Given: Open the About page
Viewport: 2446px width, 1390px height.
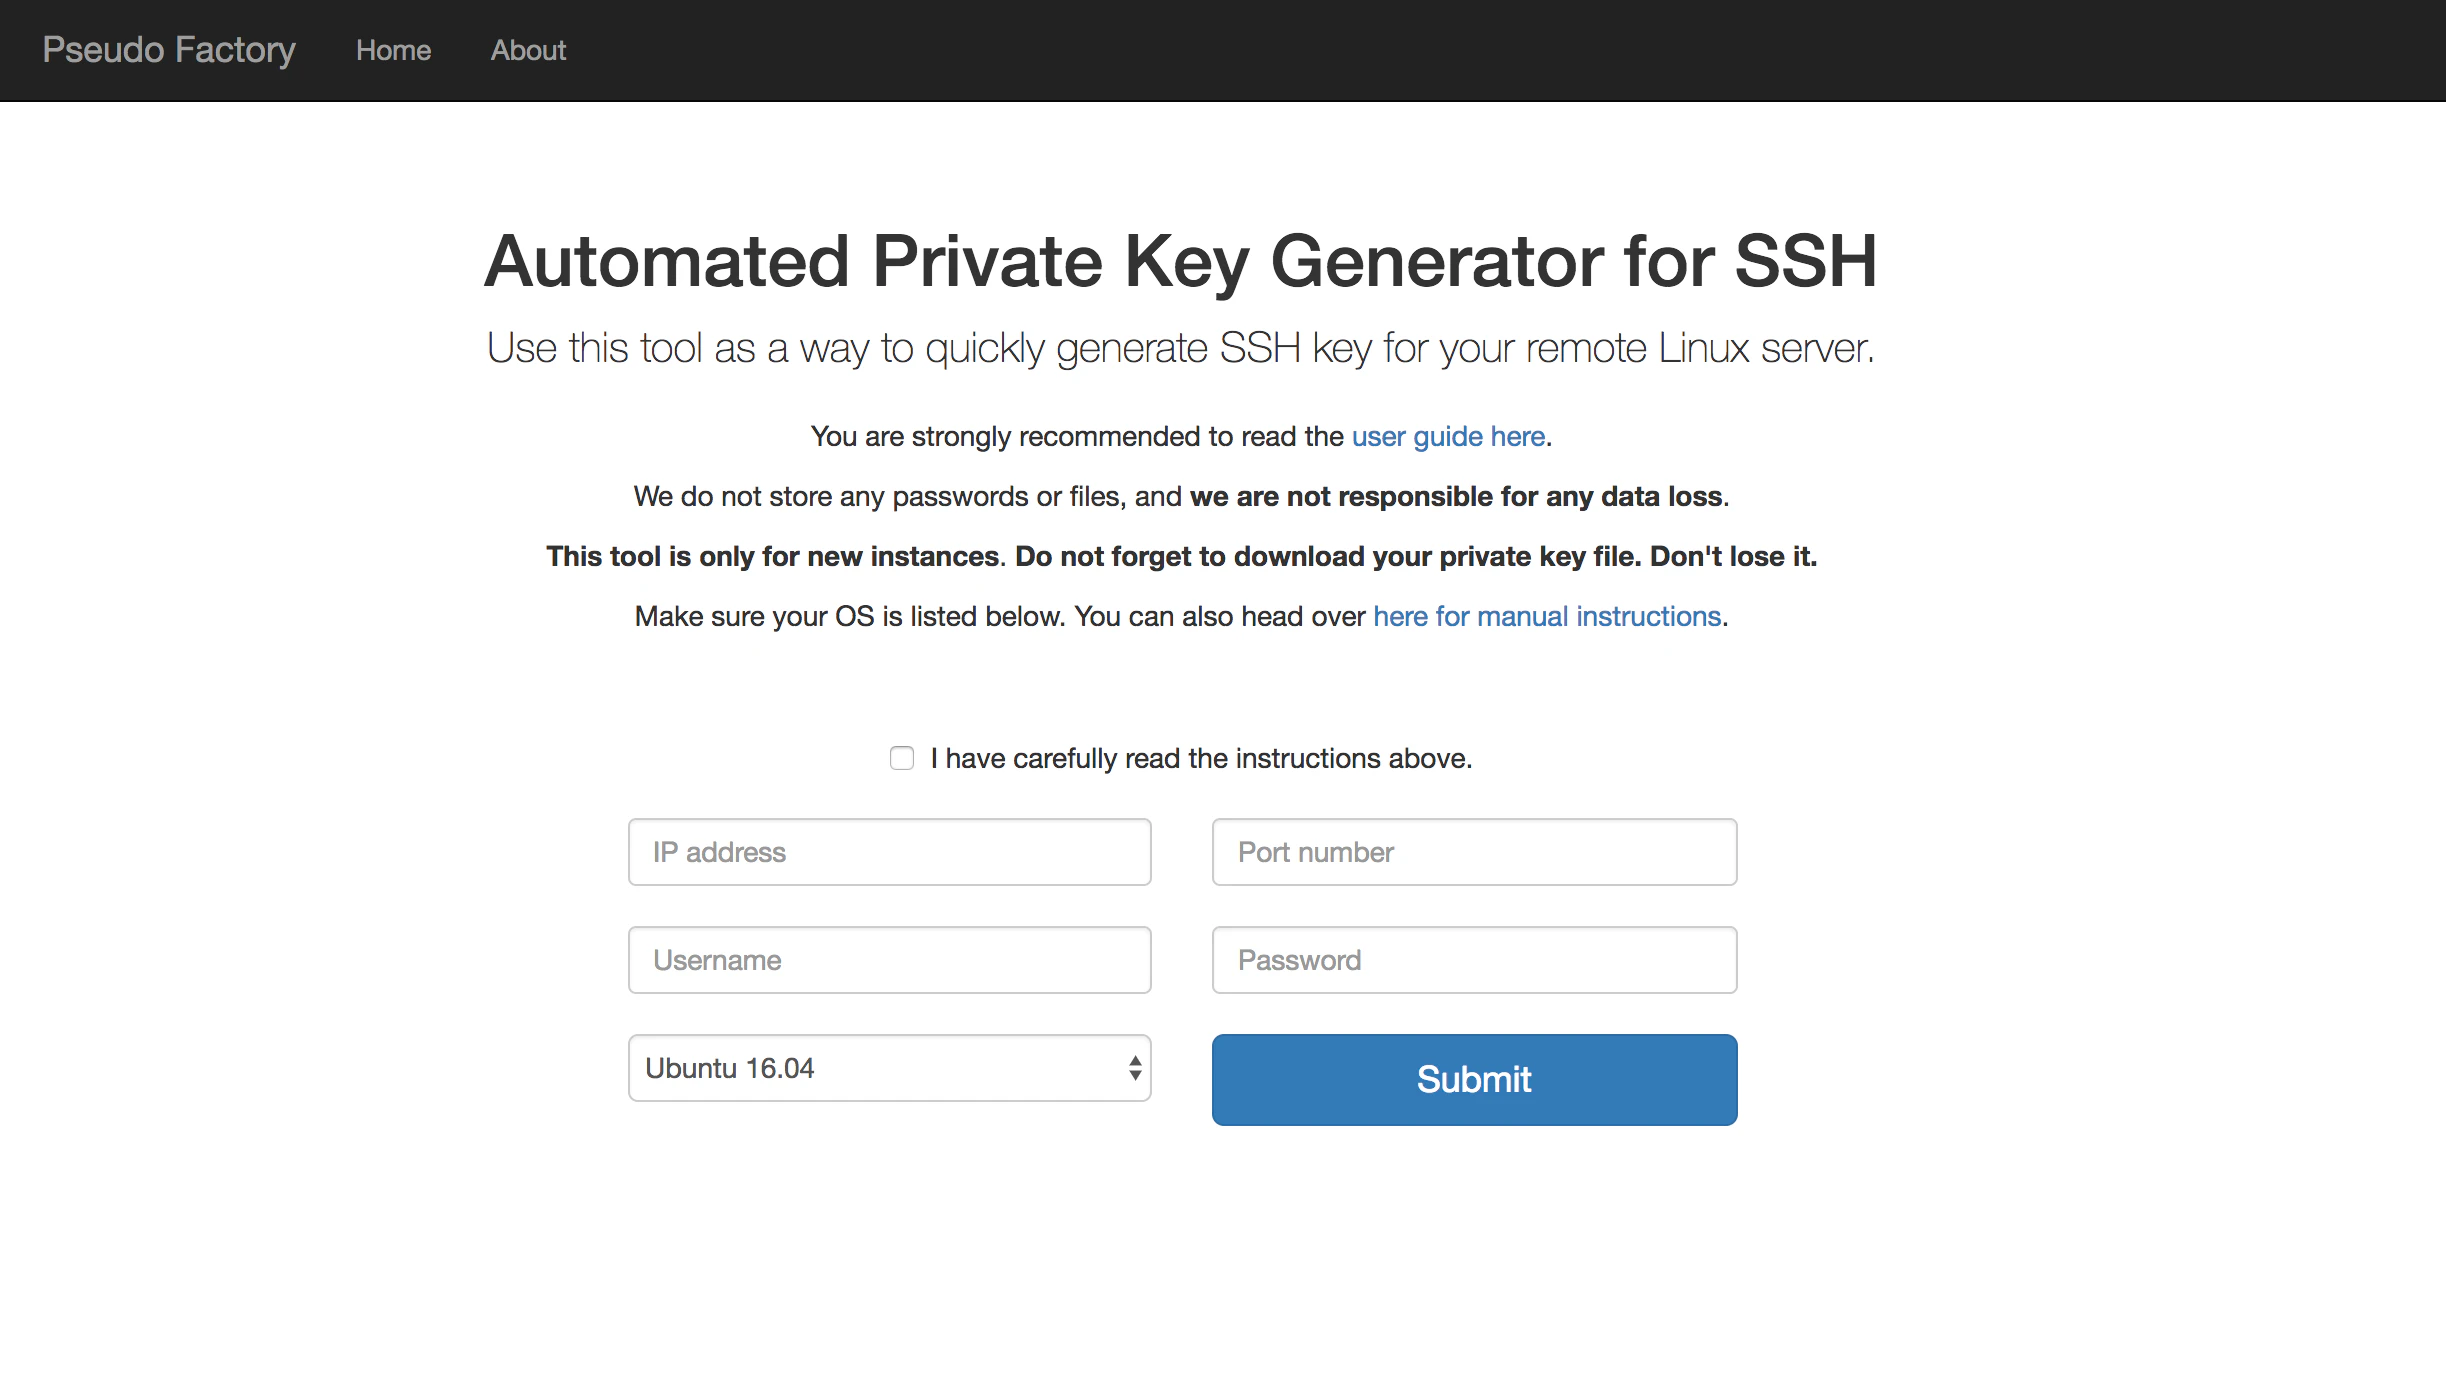Looking at the screenshot, I should click(x=527, y=50).
